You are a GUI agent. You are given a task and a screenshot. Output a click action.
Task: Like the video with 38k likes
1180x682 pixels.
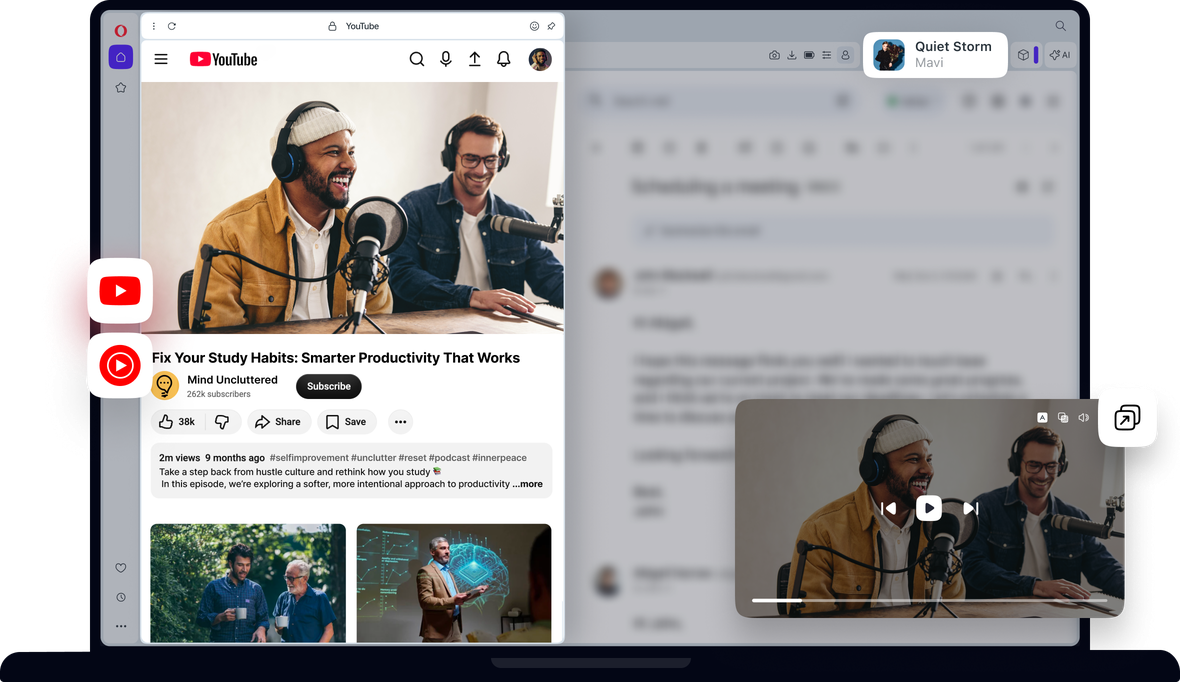pos(177,422)
